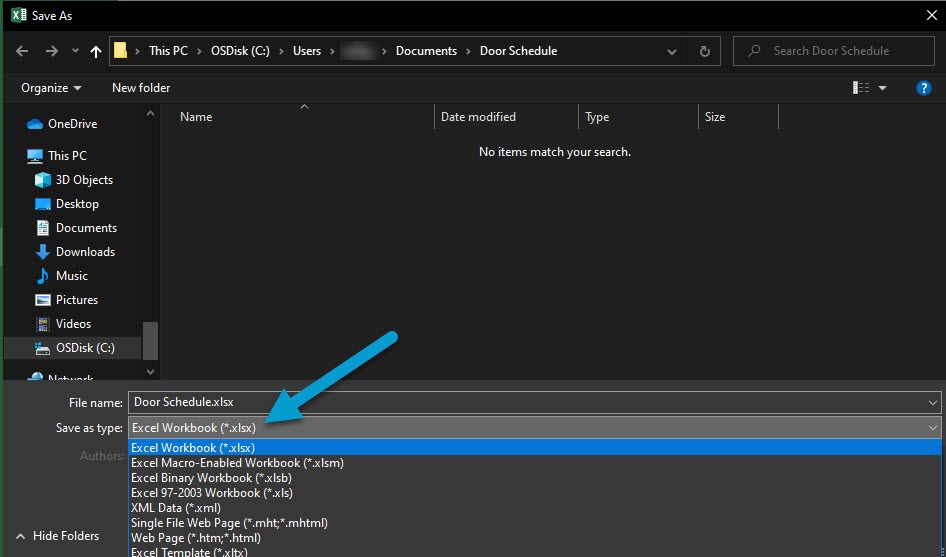Image resolution: width=946 pixels, height=557 pixels.
Task: Click the File name text field
Action: pyautogui.click(x=527, y=403)
